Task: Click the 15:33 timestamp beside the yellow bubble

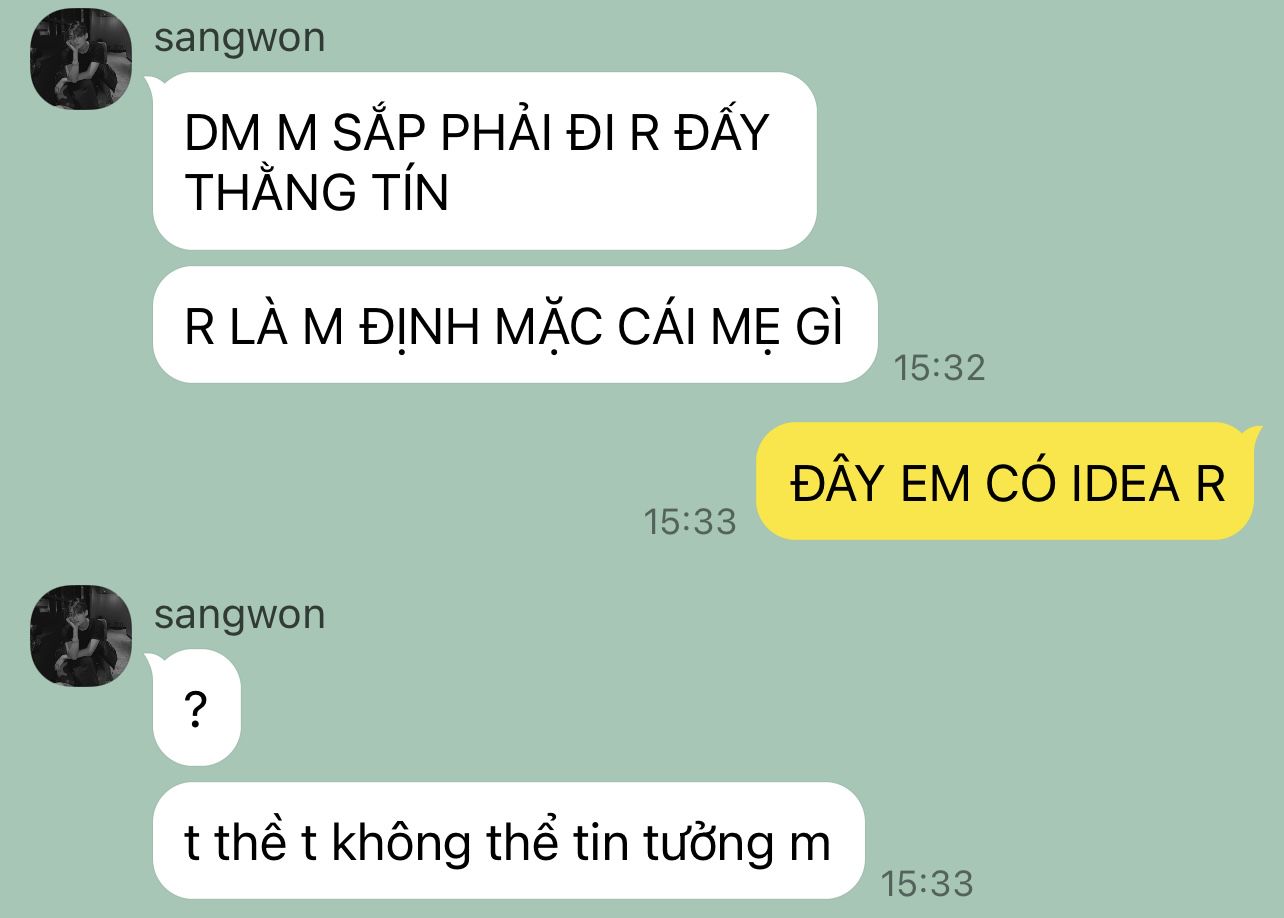Action: point(690,521)
